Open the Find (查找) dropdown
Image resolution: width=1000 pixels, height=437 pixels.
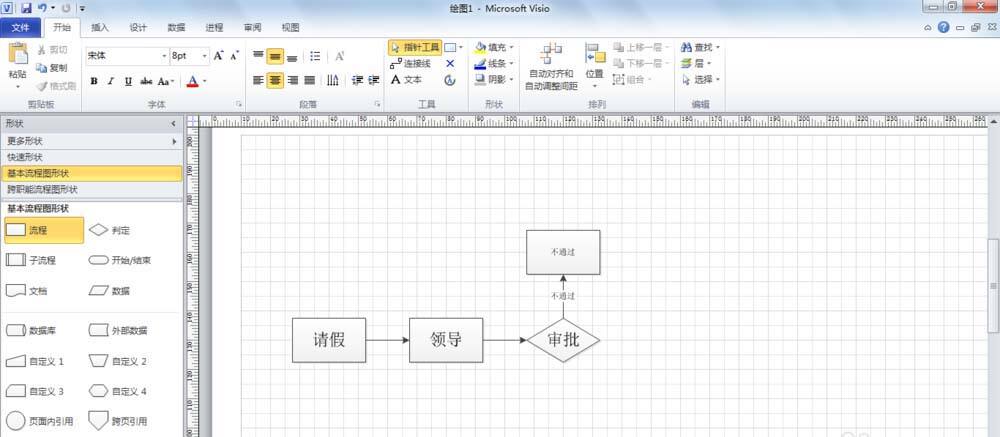coord(700,48)
